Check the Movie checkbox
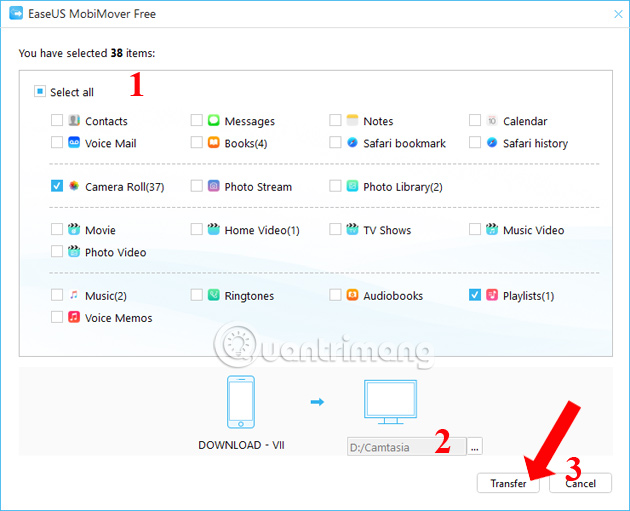This screenshot has width=630, height=511. tap(57, 229)
